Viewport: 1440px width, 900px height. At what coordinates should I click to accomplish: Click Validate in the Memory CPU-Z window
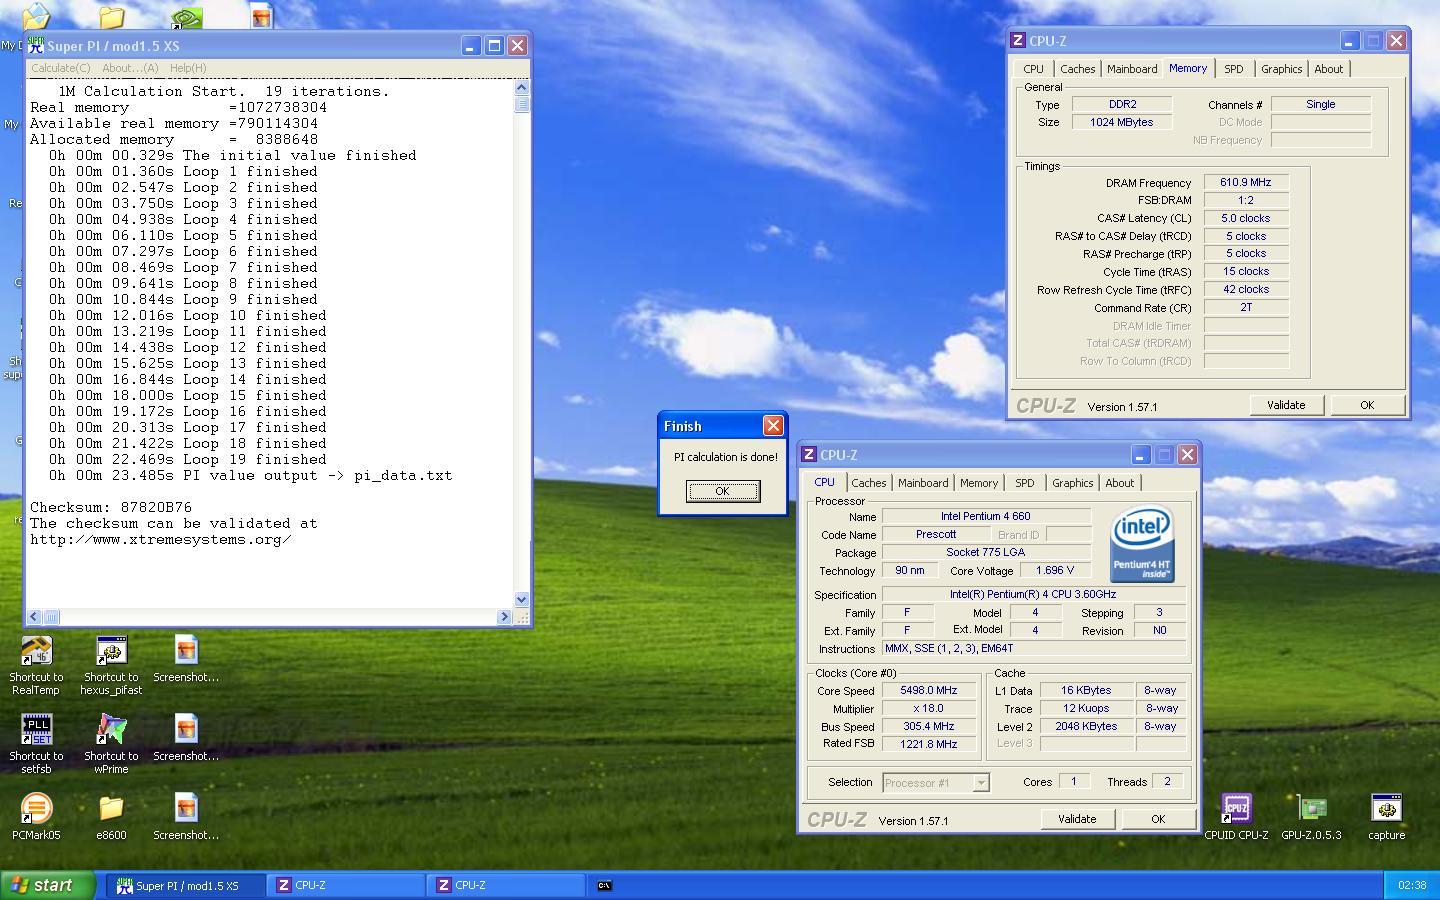coord(1286,405)
